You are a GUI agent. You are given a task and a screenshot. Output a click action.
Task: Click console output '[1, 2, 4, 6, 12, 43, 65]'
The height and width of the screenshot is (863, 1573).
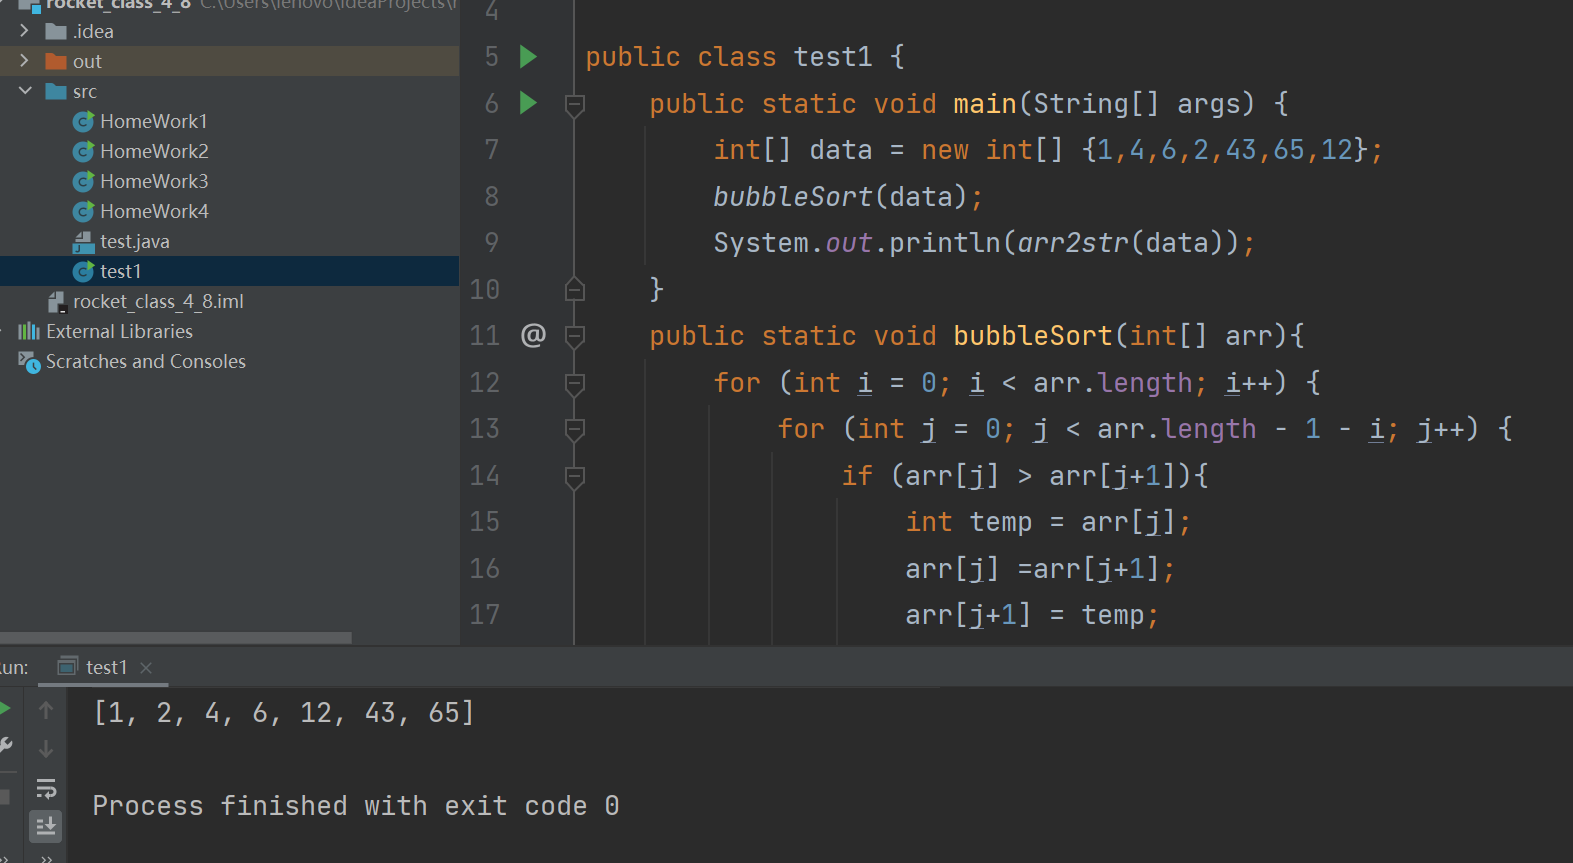pos(284,713)
